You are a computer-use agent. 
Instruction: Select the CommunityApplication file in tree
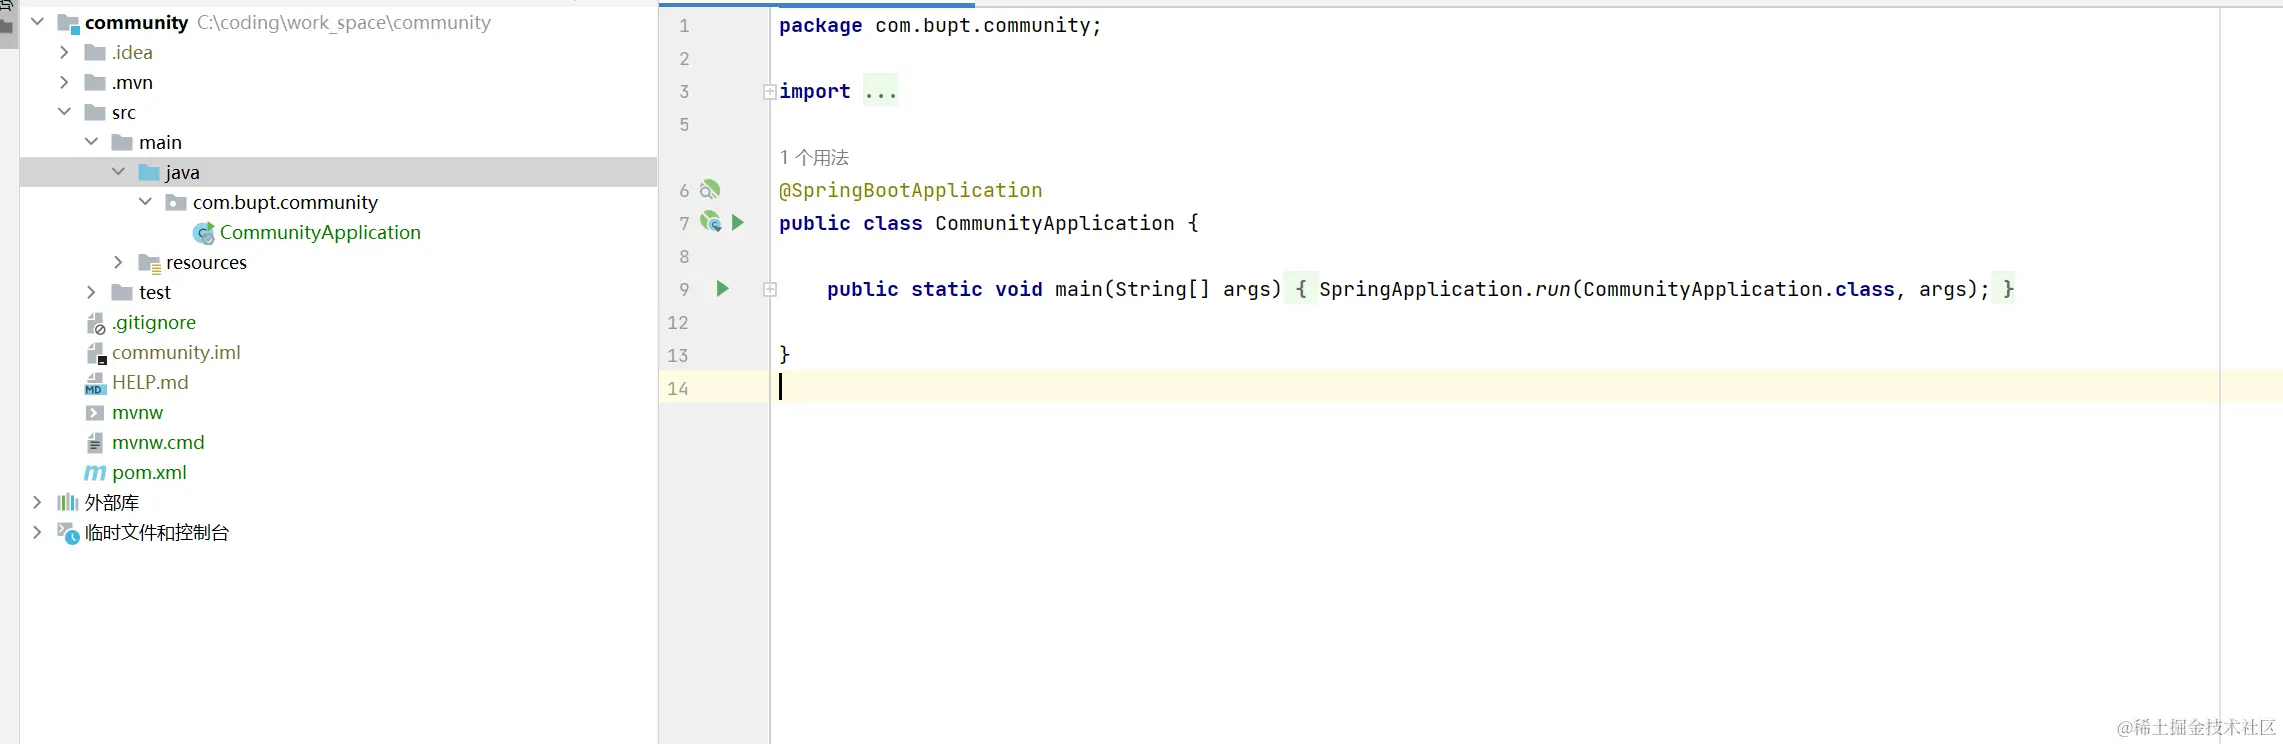[320, 232]
